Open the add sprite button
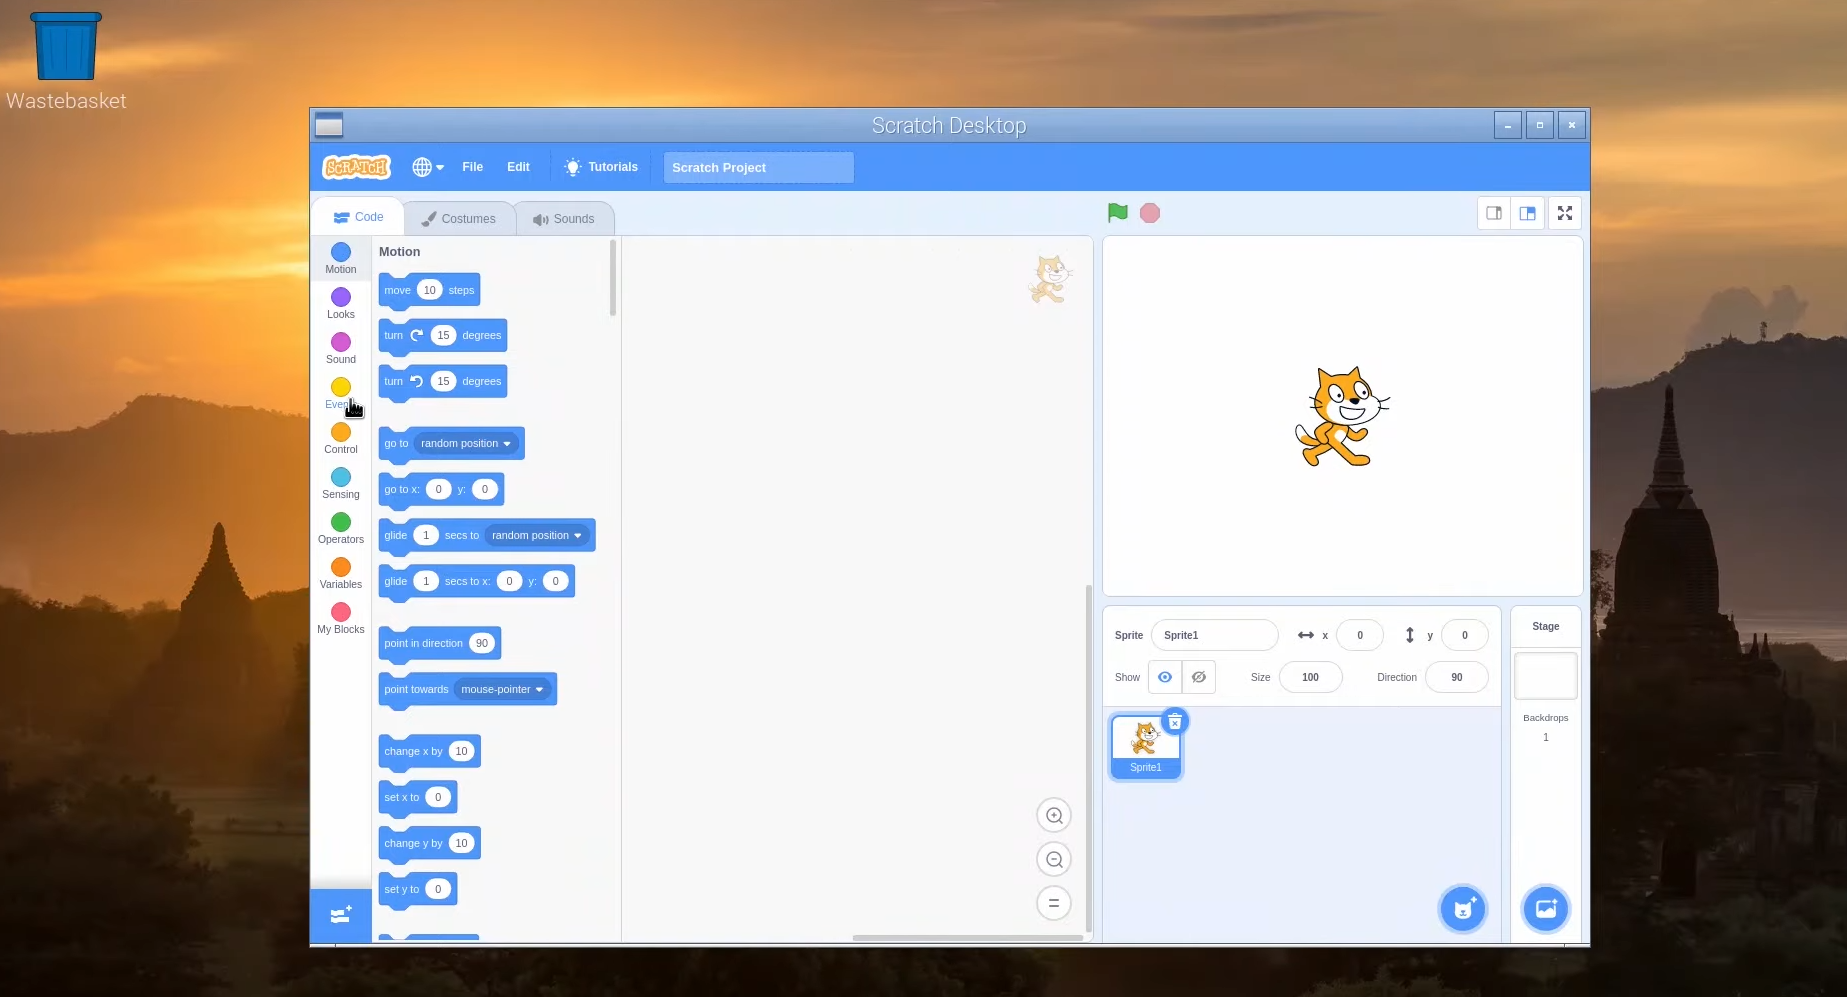Viewport: 1847px width, 997px height. pos(1463,908)
